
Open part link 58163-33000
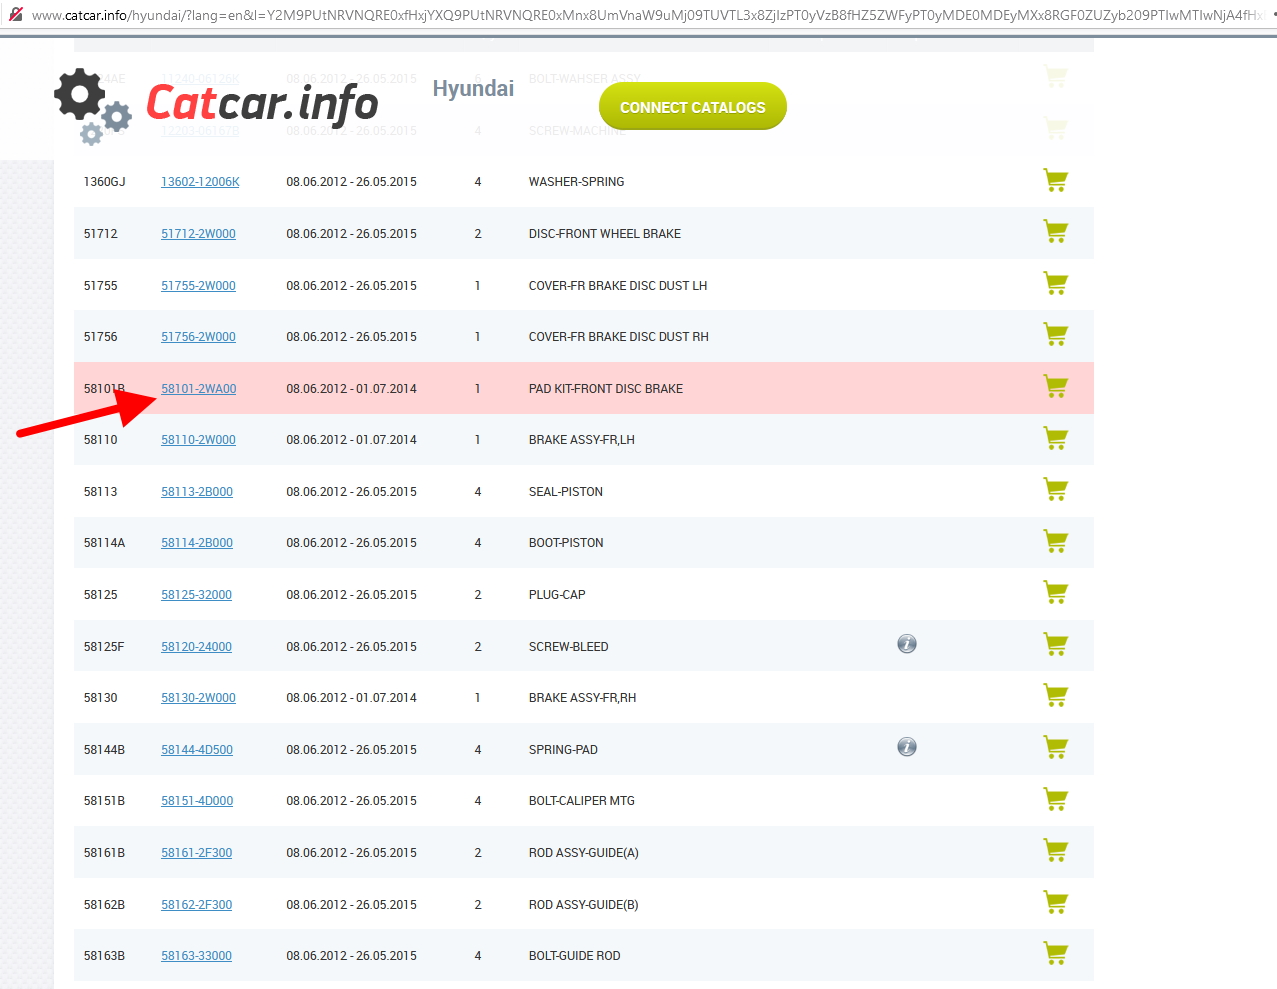[196, 956]
